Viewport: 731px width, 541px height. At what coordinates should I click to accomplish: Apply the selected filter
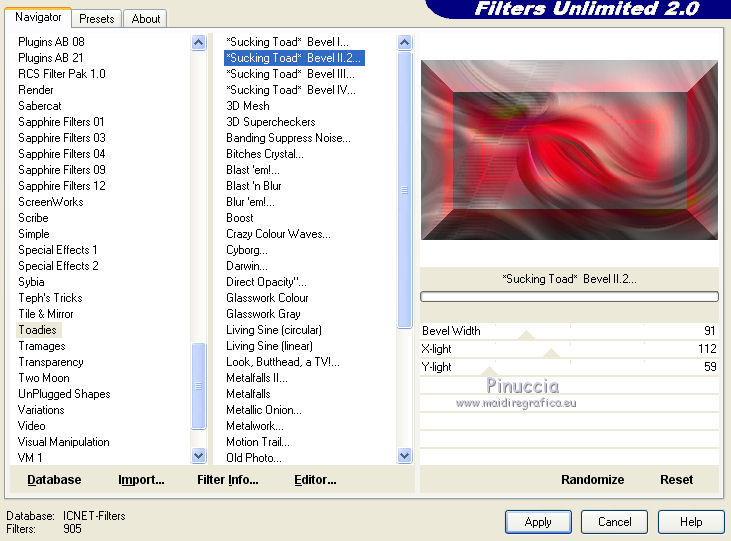pyautogui.click(x=538, y=522)
